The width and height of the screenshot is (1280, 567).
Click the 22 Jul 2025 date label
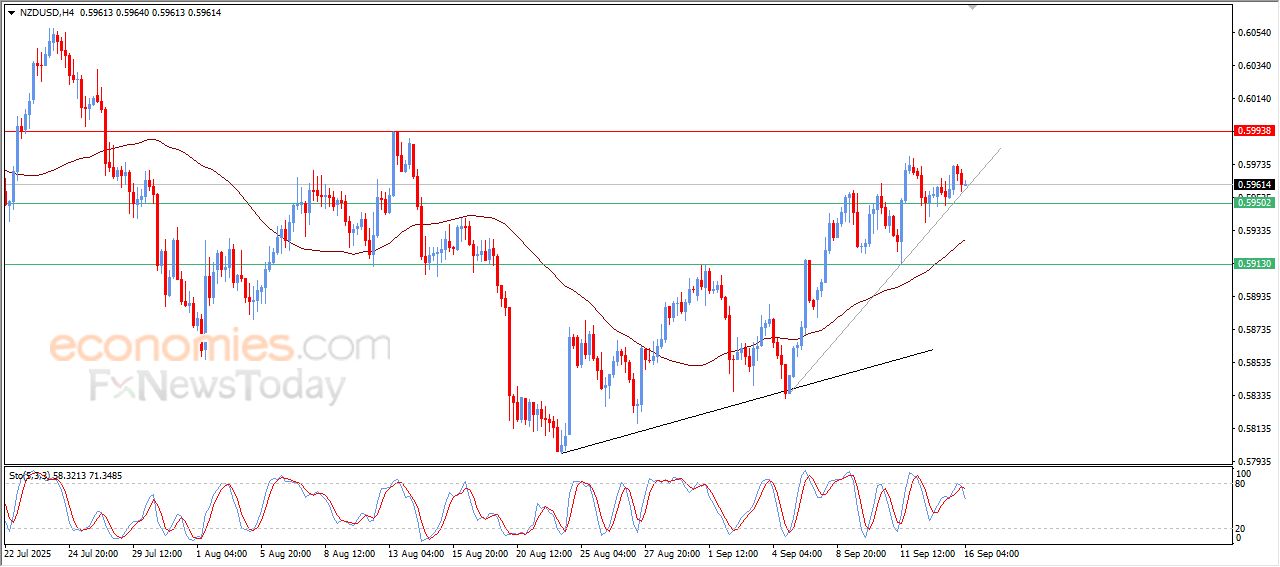tap(30, 553)
